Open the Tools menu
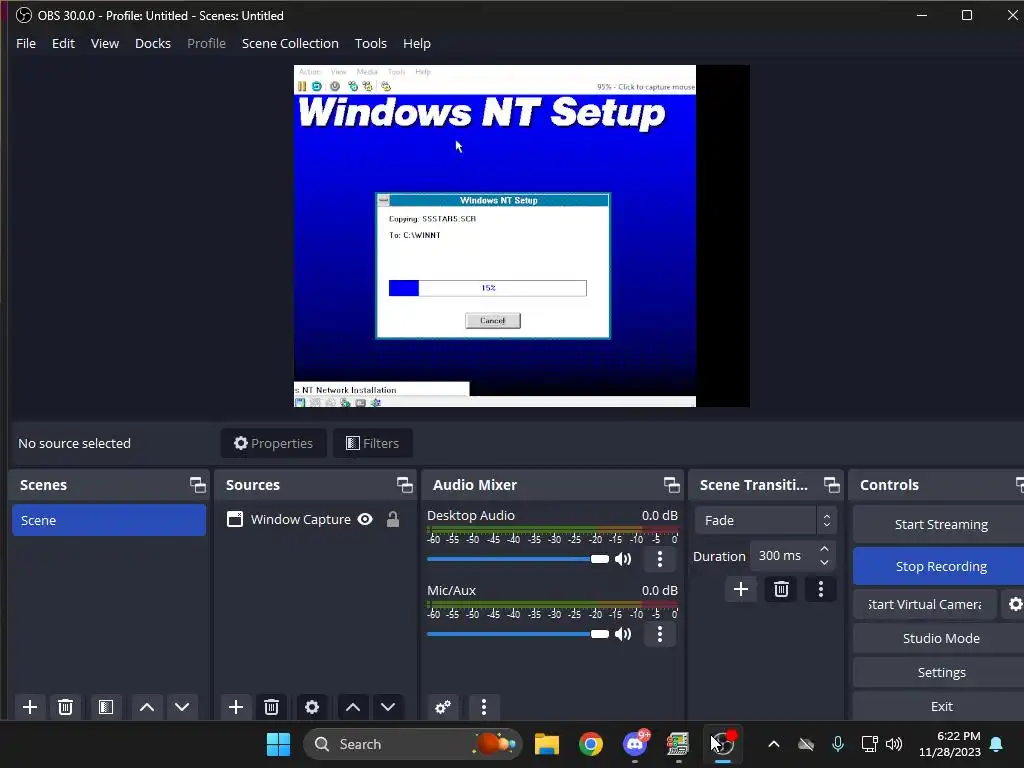The height and width of the screenshot is (768, 1024). click(x=370, y=44)
